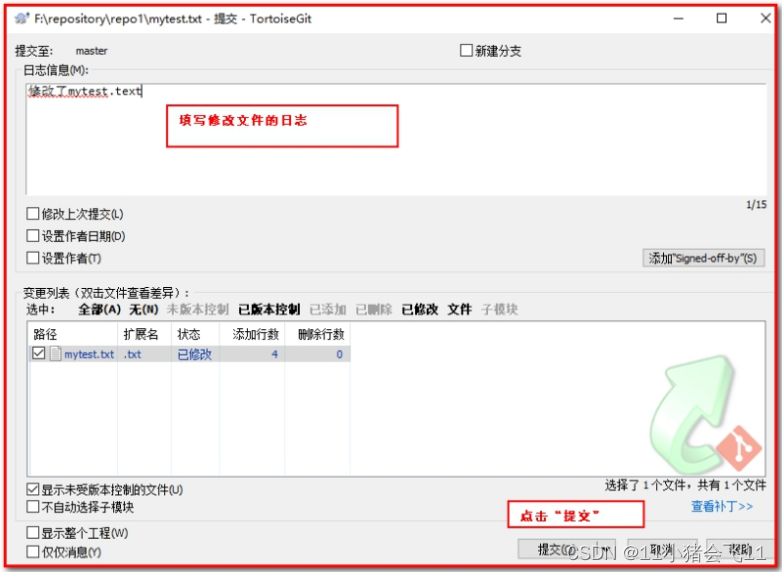Click the 已修改 status cell
Viewport: 782px width, 572px height.
coord(195,355)
